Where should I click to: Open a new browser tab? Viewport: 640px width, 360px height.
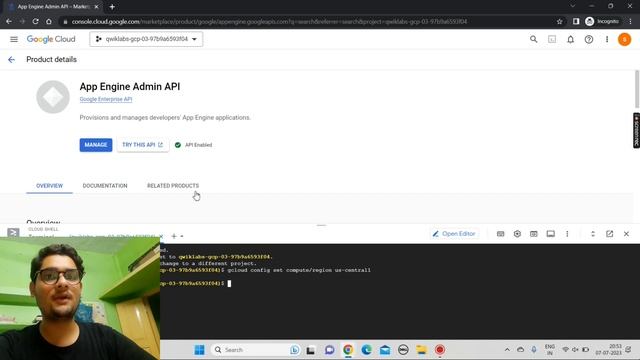tap(112, 7)
